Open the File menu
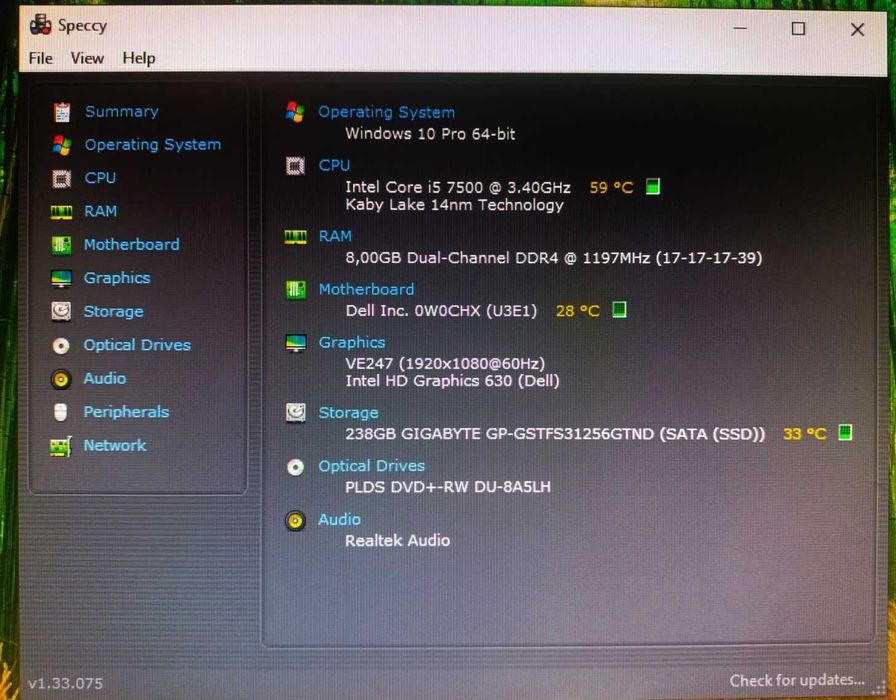896x700 pixels. [41, 58]
